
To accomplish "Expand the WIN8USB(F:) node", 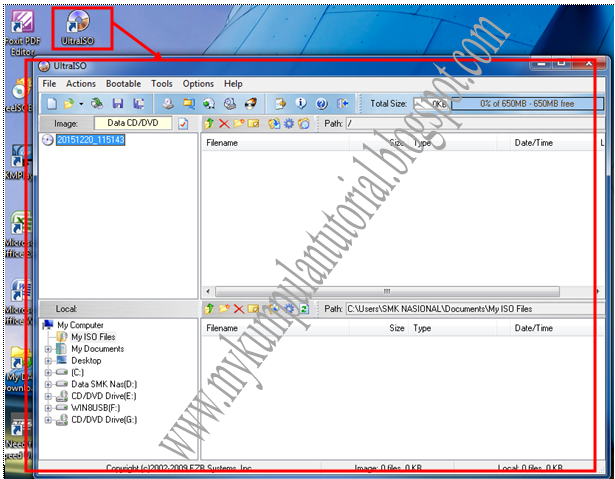I will click(x=48, y=408).
